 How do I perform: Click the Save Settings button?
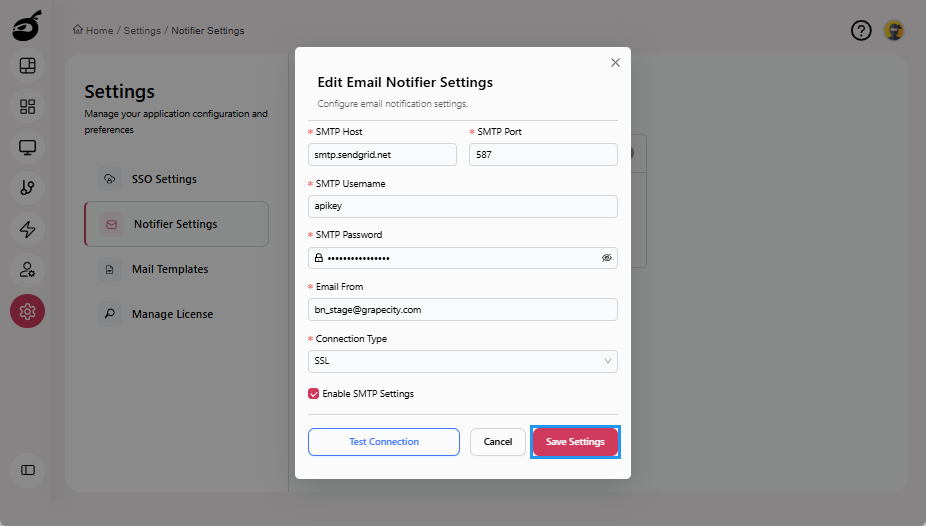[575, 442]
